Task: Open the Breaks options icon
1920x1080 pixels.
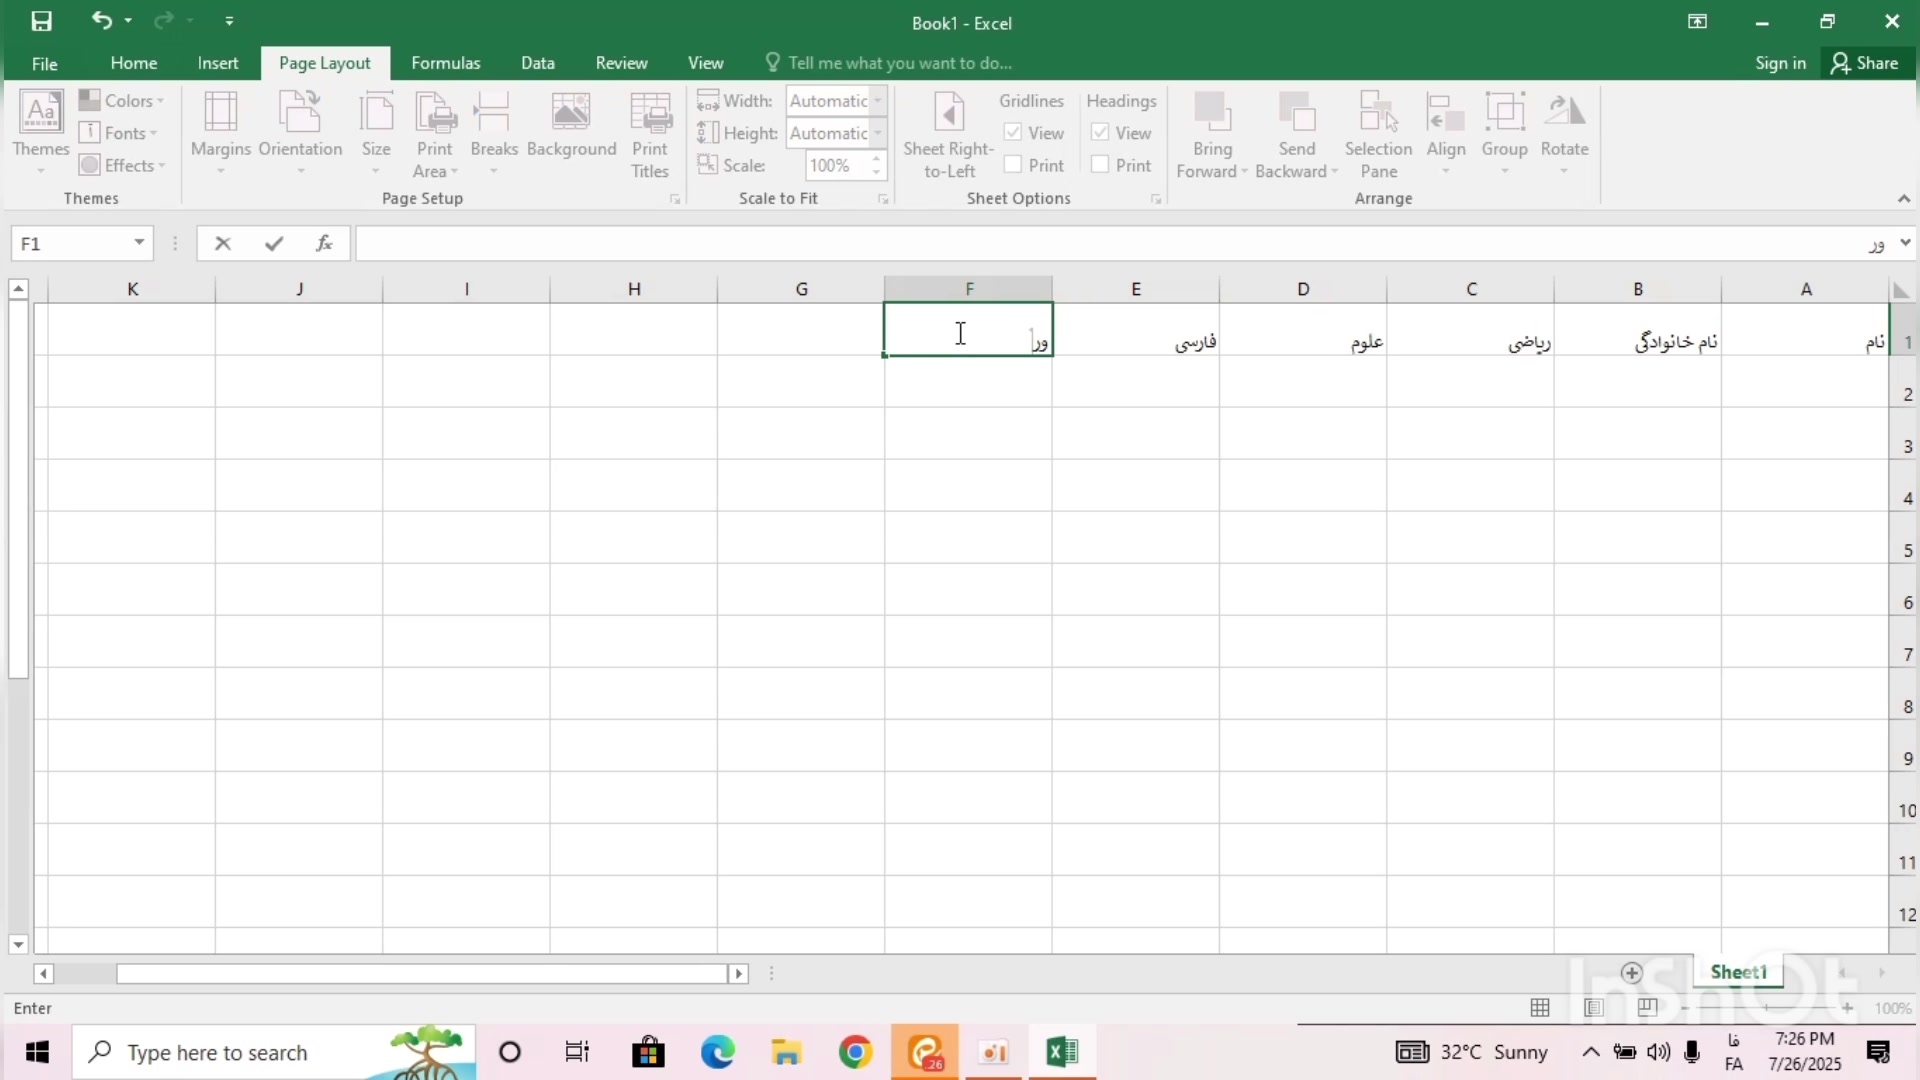Action: [x=493, y=112]
